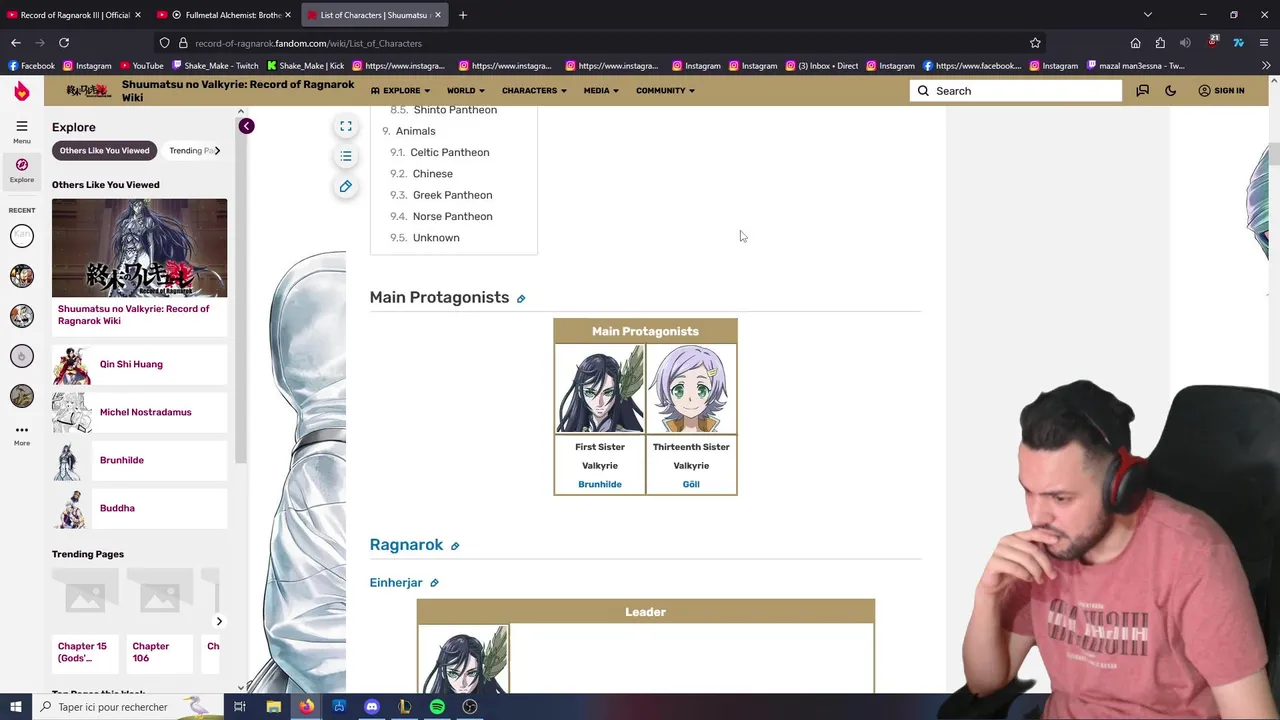The width and height of the screenshot is (1280, 720).
Task: Open the sidebar Menu hamburger icon
Action: [x=21, y=126]
